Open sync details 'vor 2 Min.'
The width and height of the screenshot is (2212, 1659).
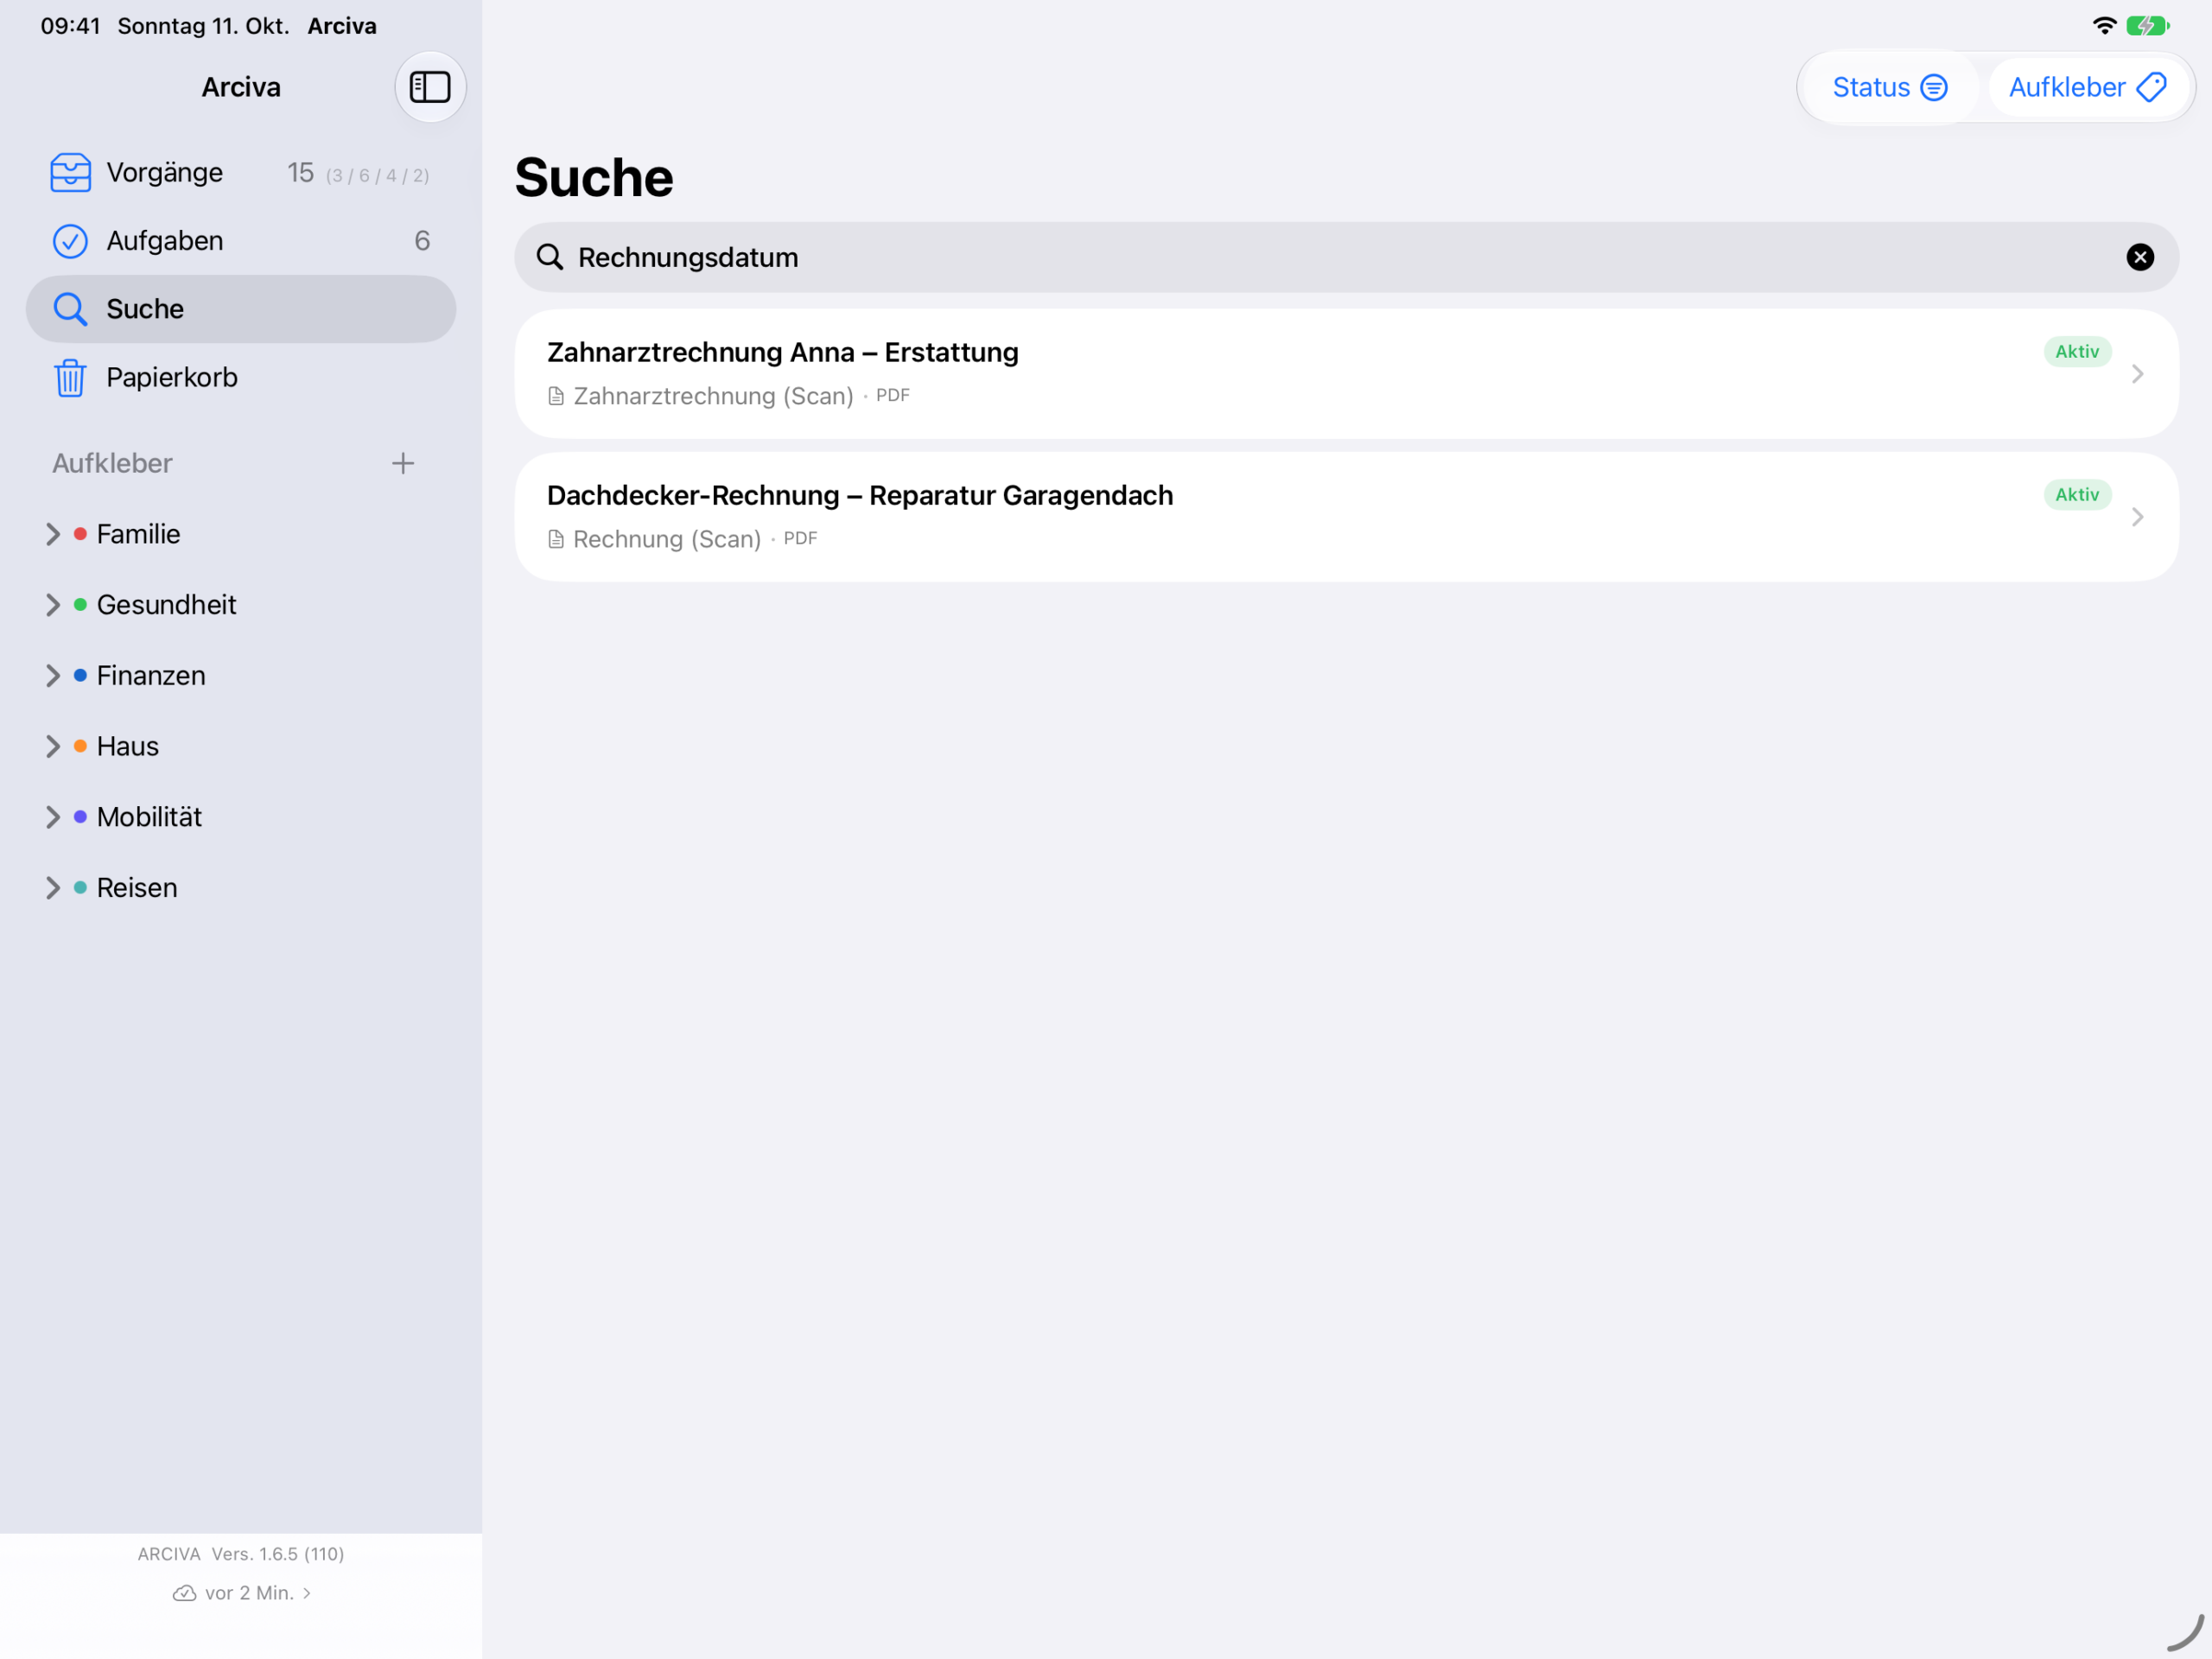click(x=241, y=1593)
